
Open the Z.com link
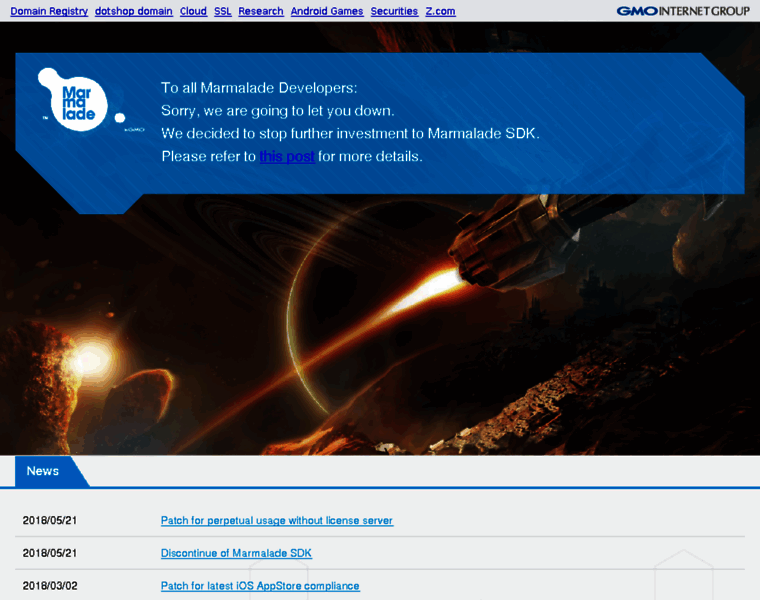click(441, 11)
